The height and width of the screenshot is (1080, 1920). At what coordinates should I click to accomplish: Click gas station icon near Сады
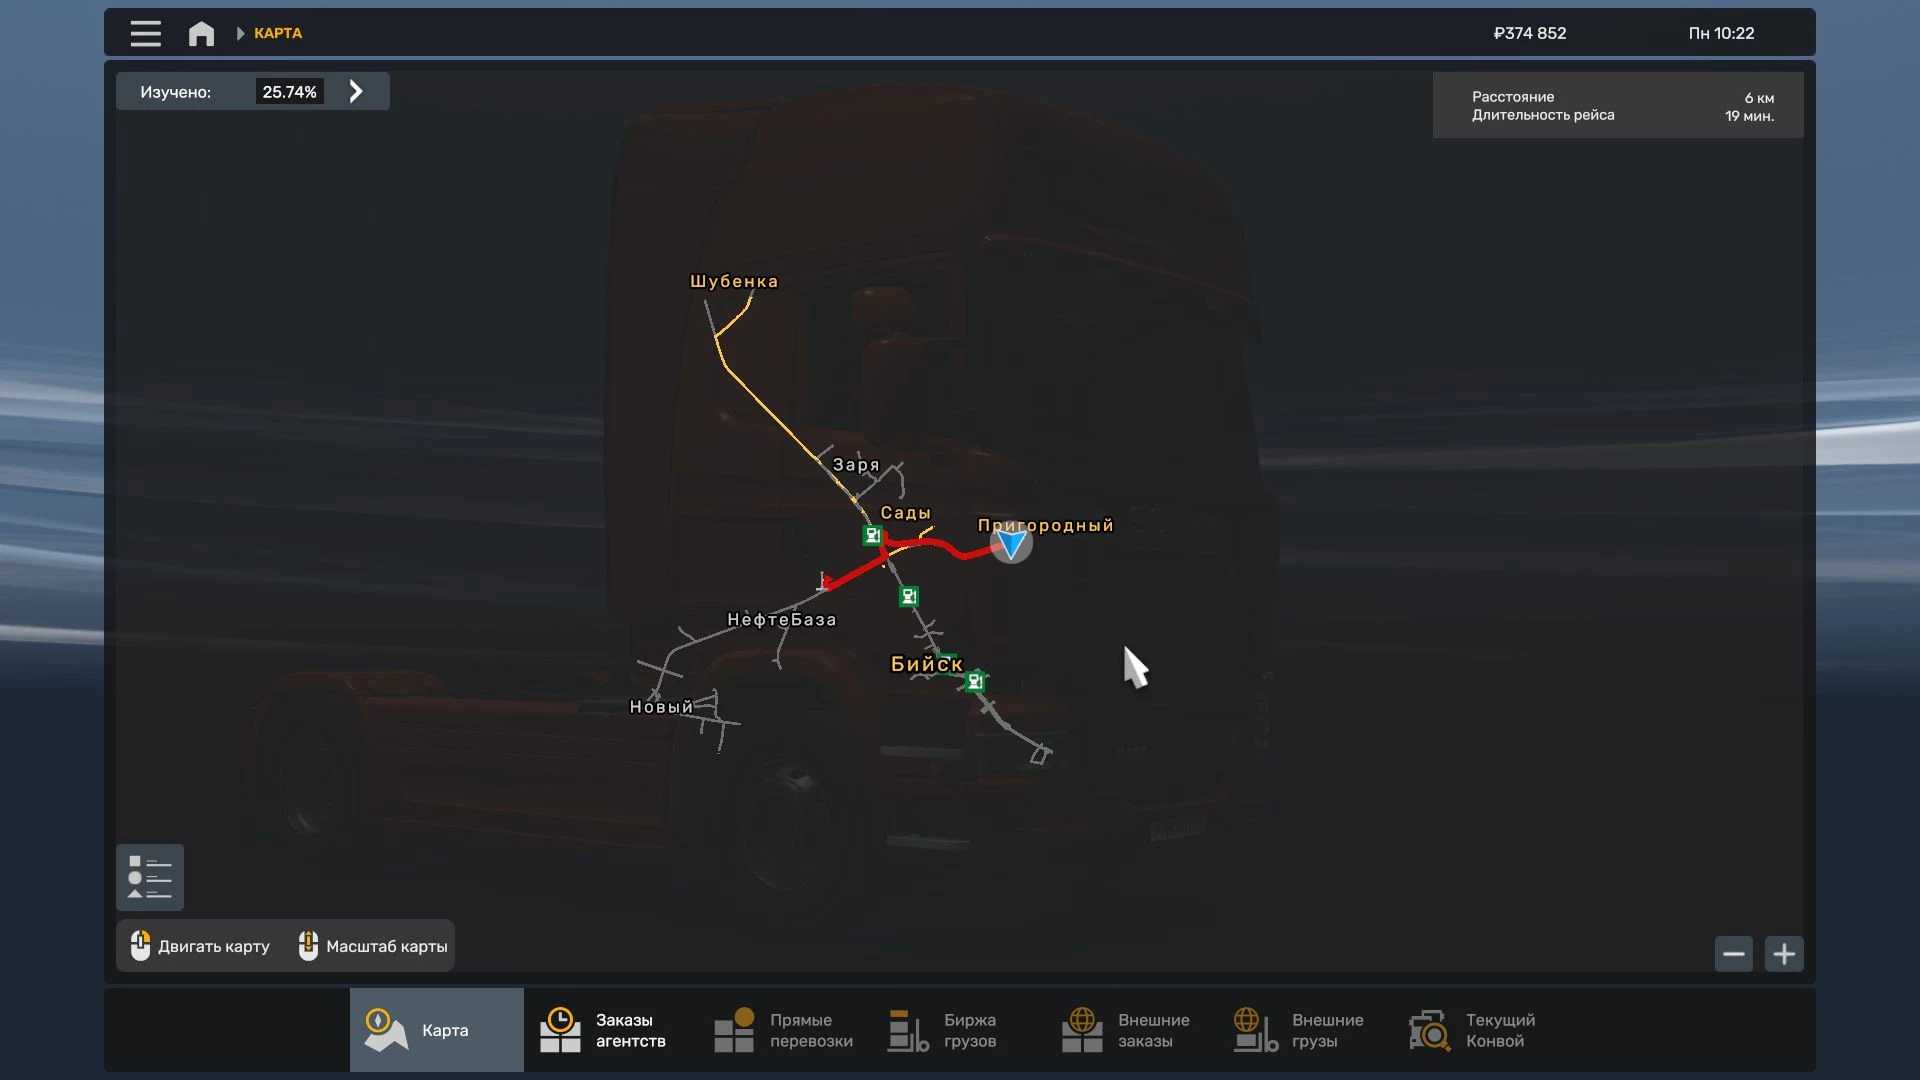coord(872,535)
